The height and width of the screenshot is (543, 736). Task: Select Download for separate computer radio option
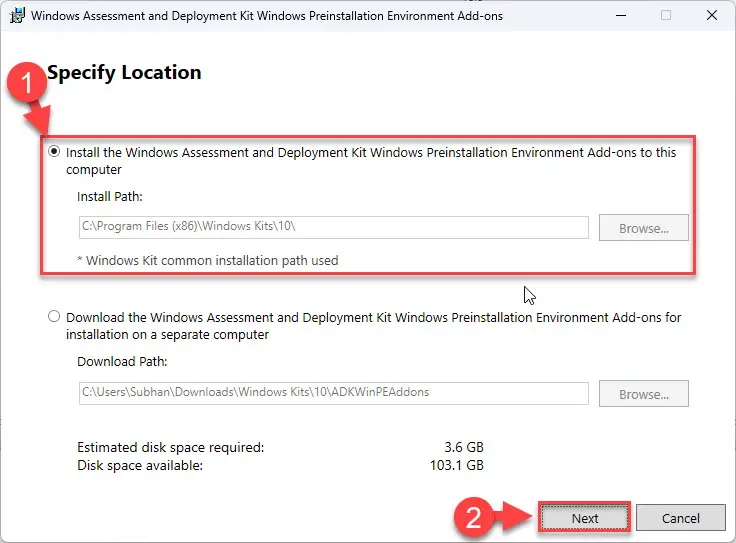point(54,316)
